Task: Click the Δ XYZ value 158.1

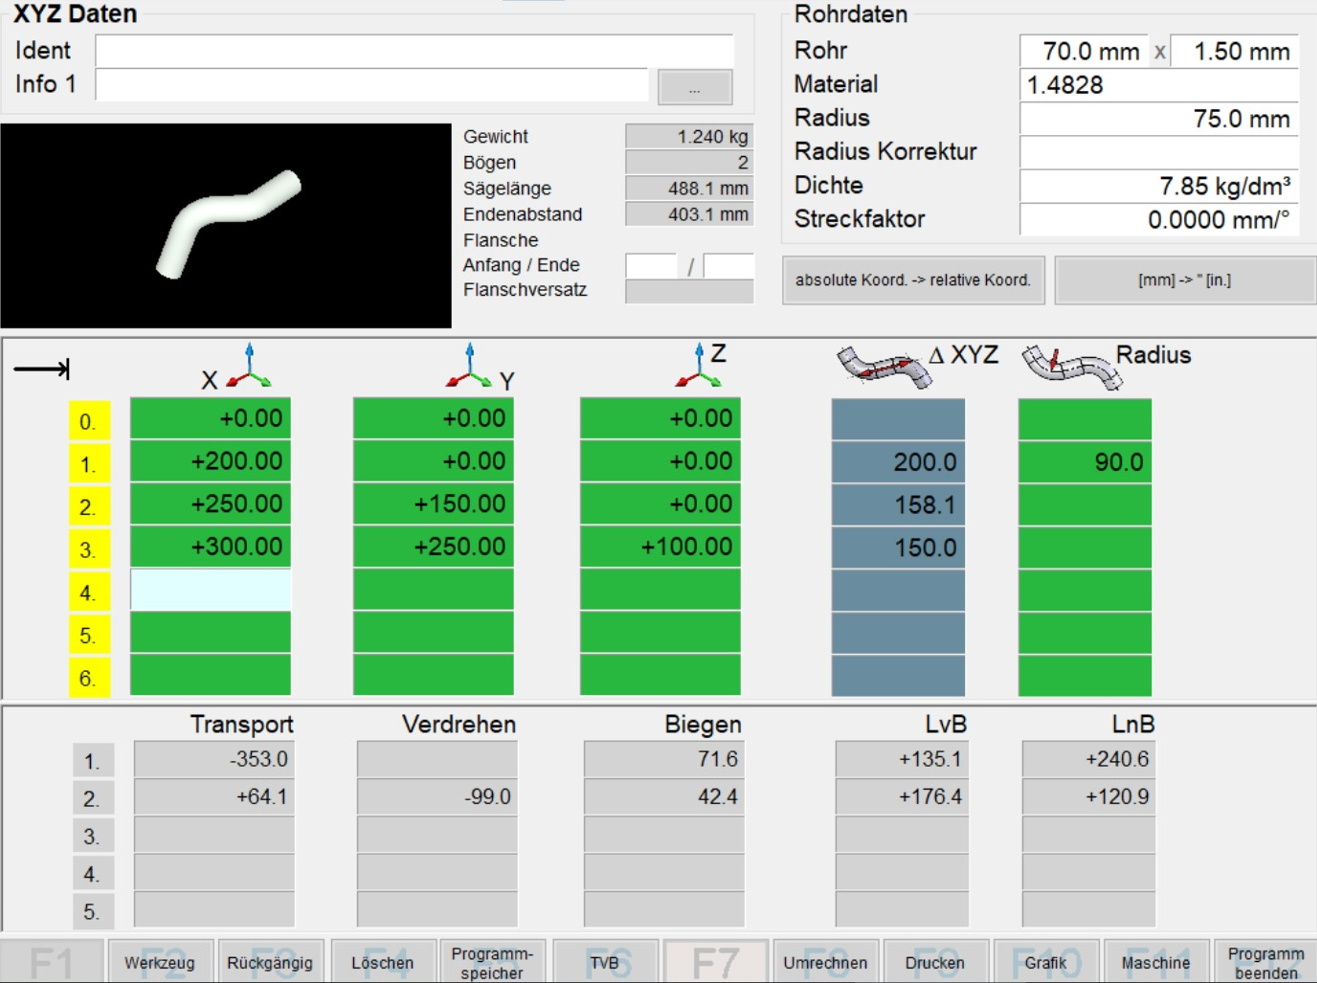Action: (898, 505)
